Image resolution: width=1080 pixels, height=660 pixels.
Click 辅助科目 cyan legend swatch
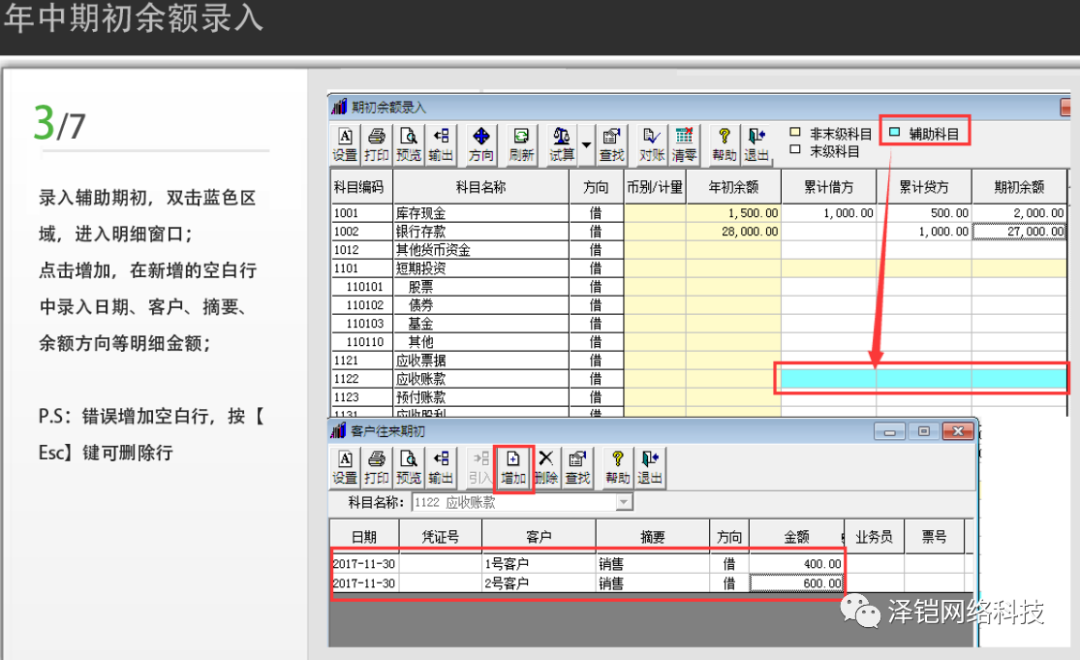[x=894, y=132]
